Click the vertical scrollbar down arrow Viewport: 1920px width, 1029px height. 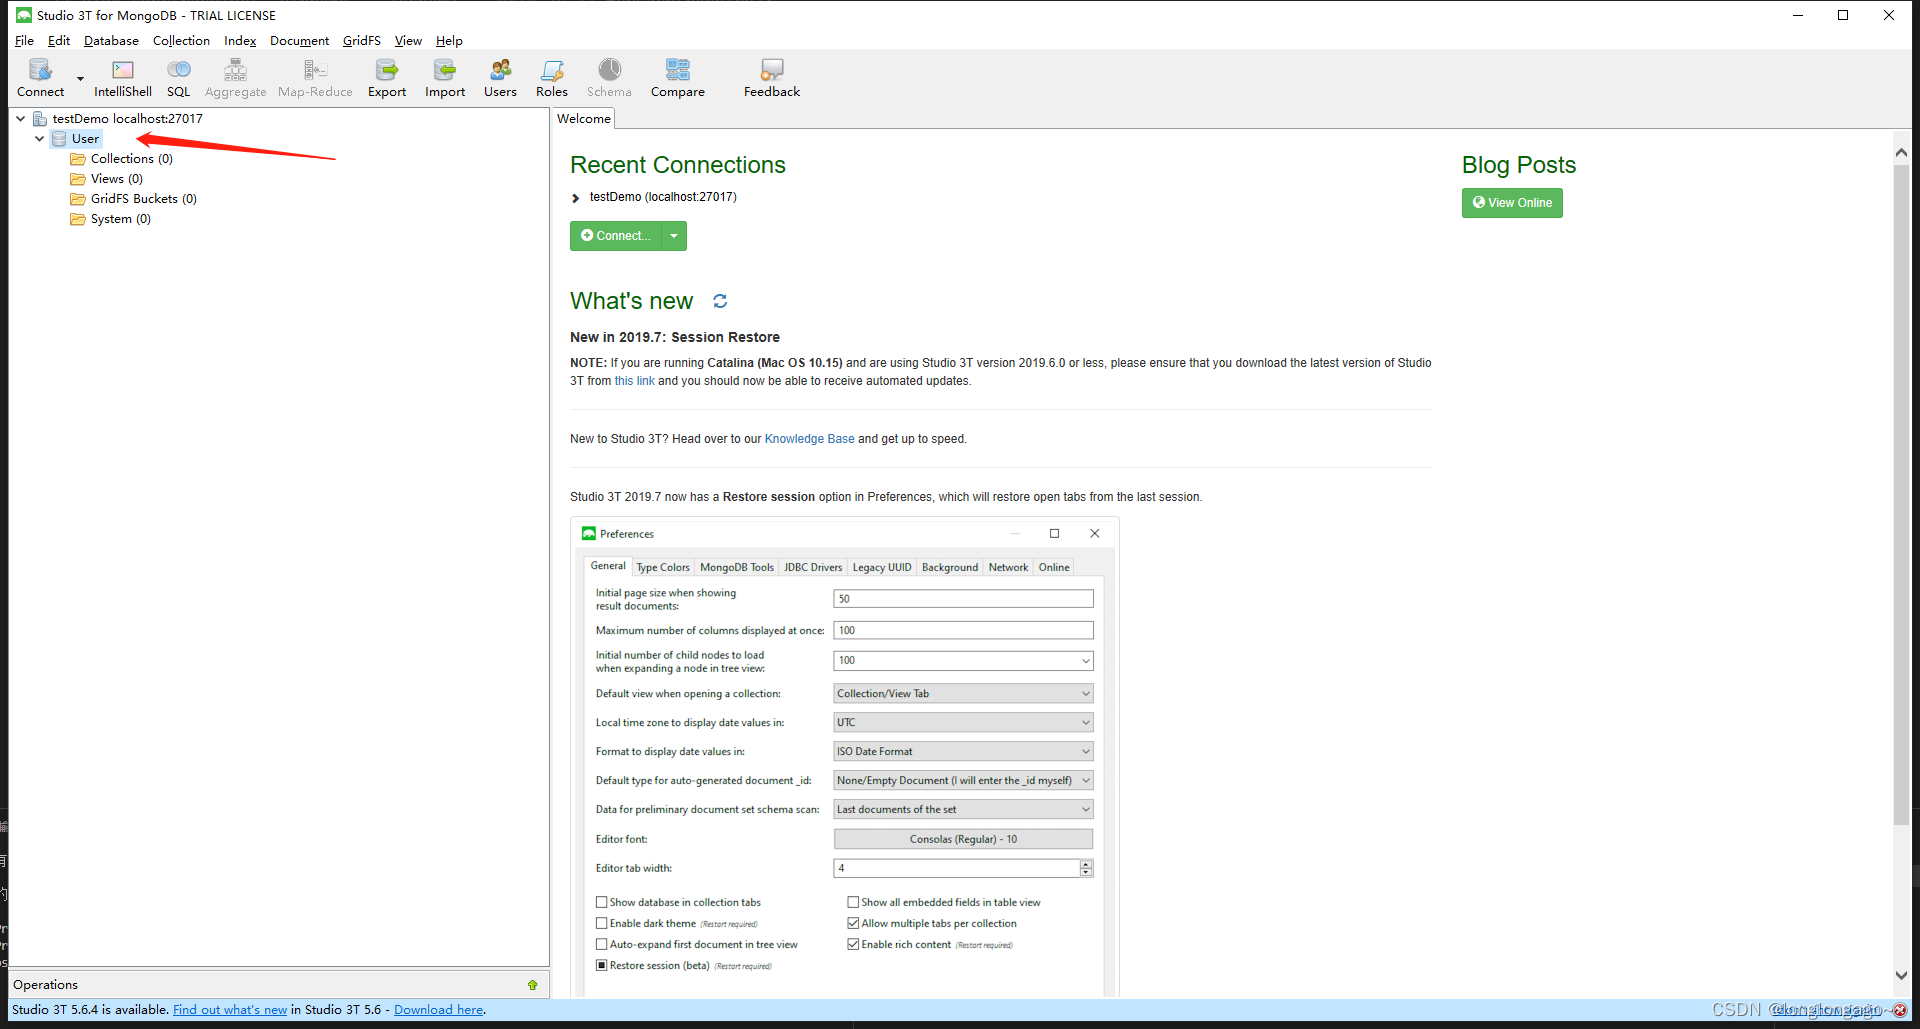coord(1901,976)
